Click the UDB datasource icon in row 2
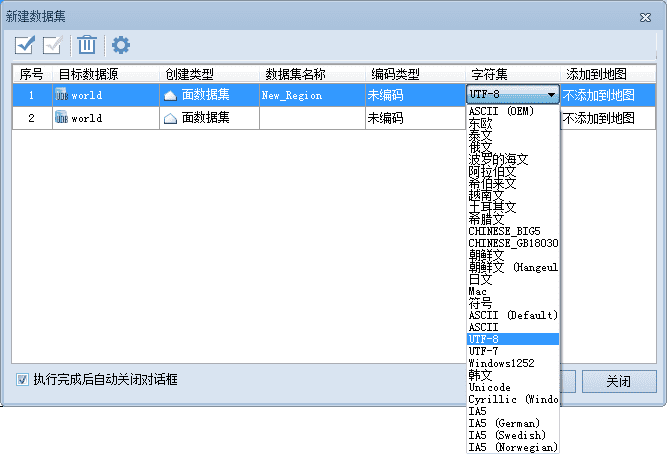667x454 pixels. [61, 117]
